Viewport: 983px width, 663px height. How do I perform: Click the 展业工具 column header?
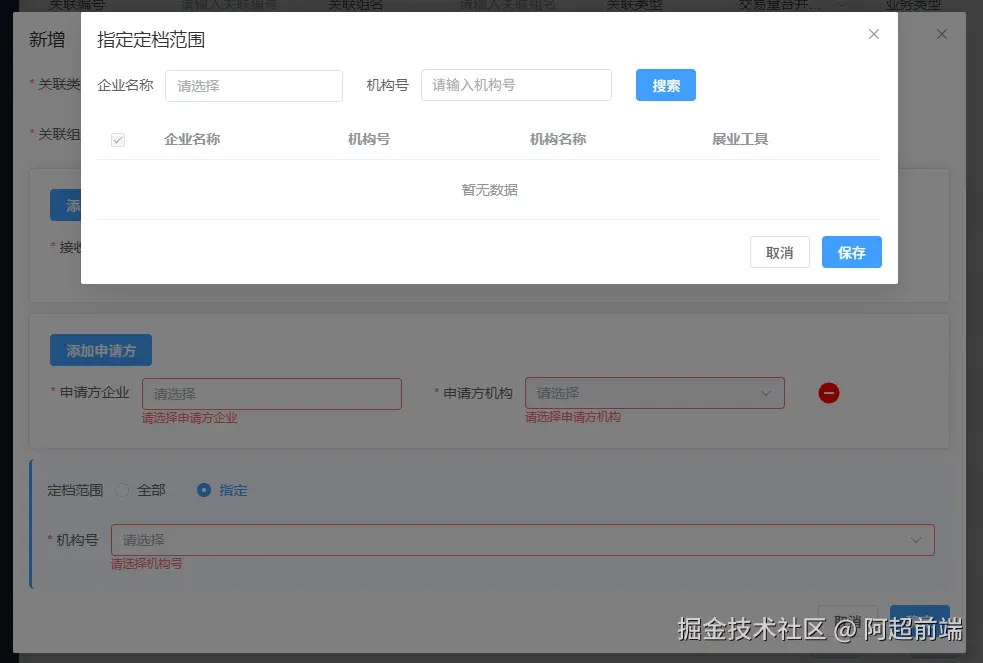pyautogui.click(x=740, y=139)
